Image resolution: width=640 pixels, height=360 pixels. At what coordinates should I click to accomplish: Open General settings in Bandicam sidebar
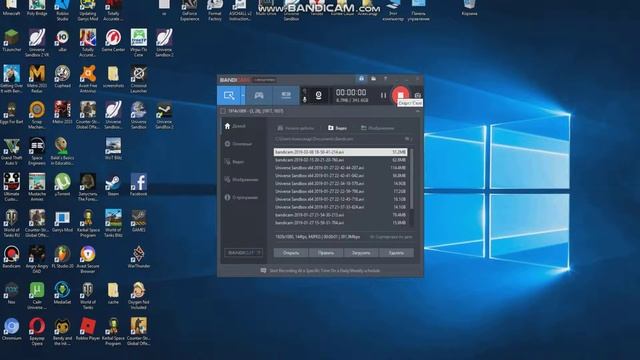pos(238,144)
